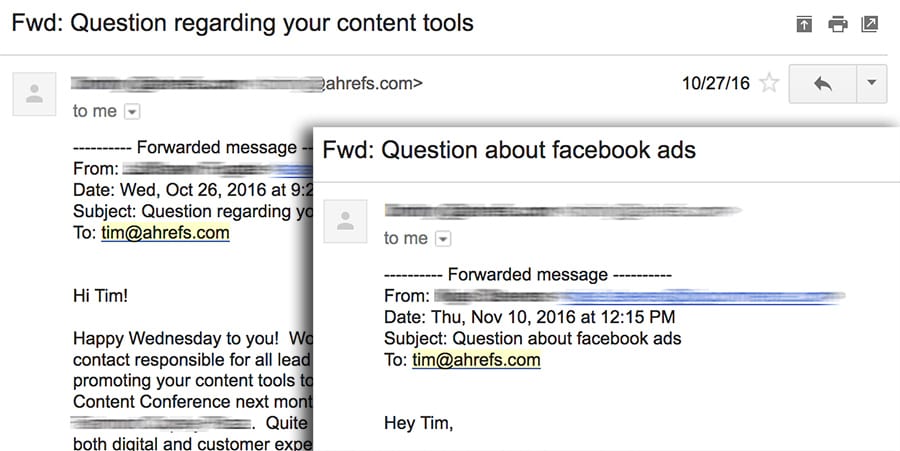Click sender avatar of facebook ads email
The height and width of the screenshot is (451, 900).
point(346,222)
